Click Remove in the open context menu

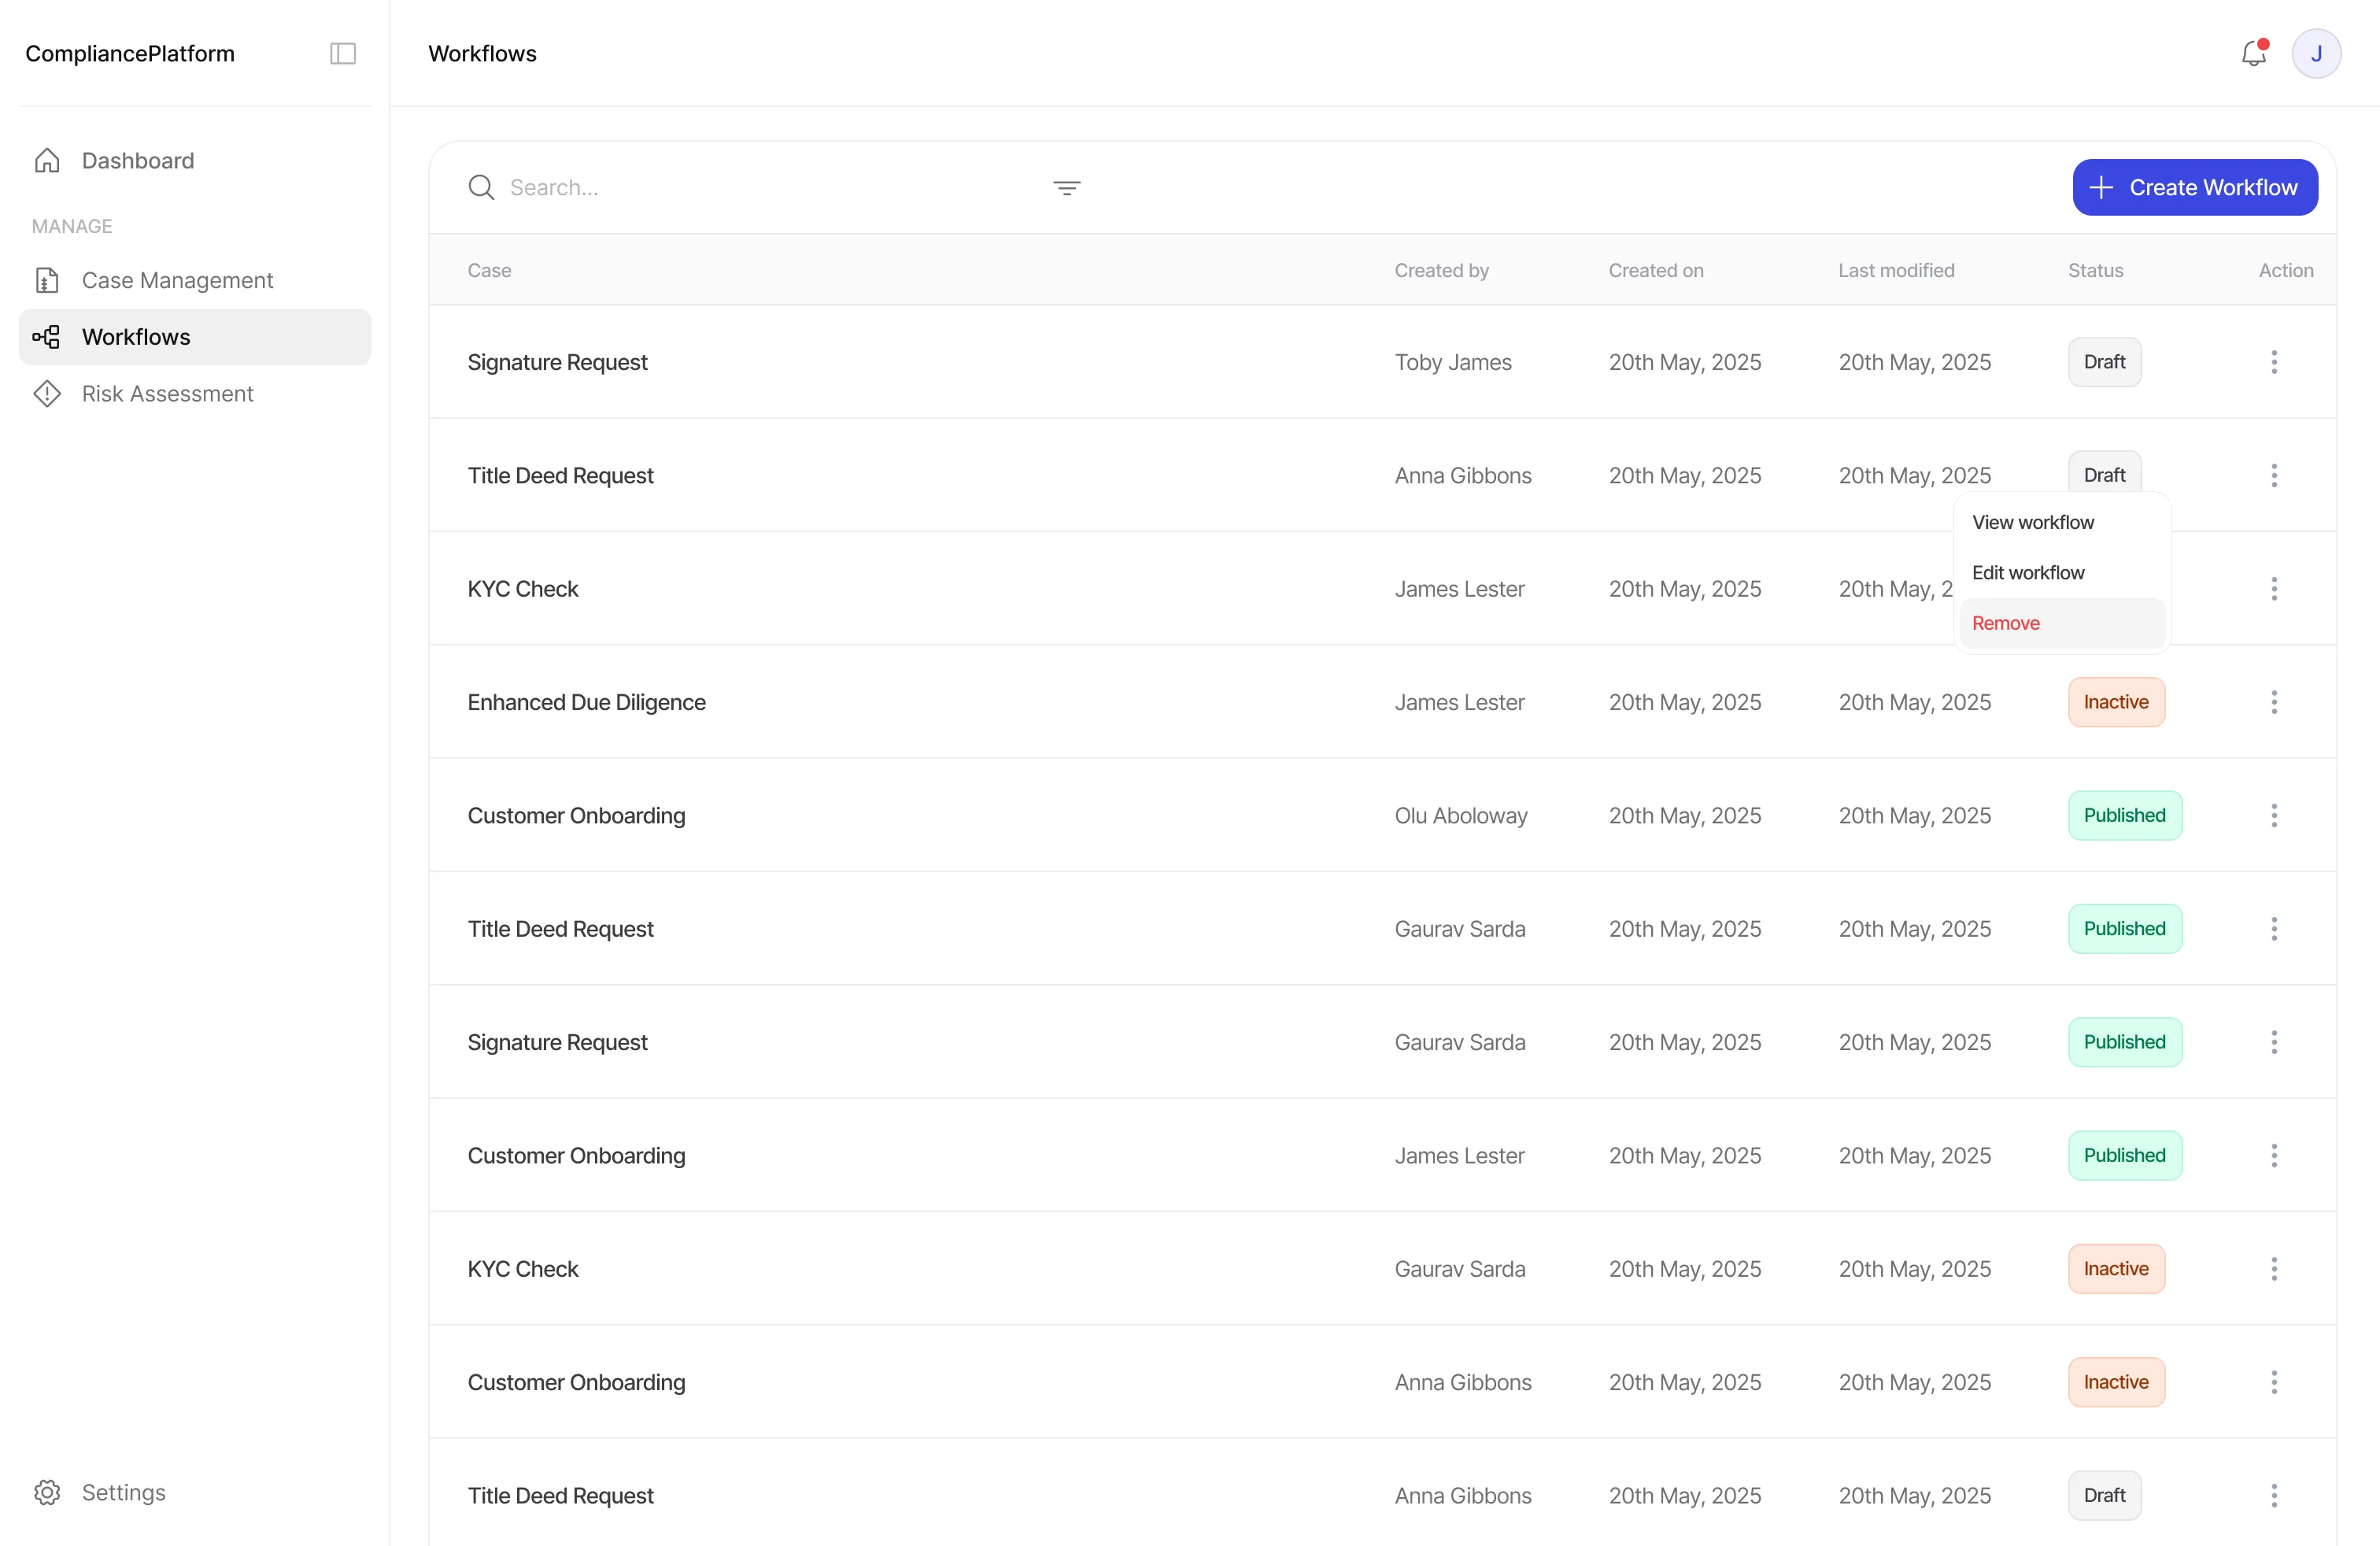pyautogui.click(x=2006, y=622)
